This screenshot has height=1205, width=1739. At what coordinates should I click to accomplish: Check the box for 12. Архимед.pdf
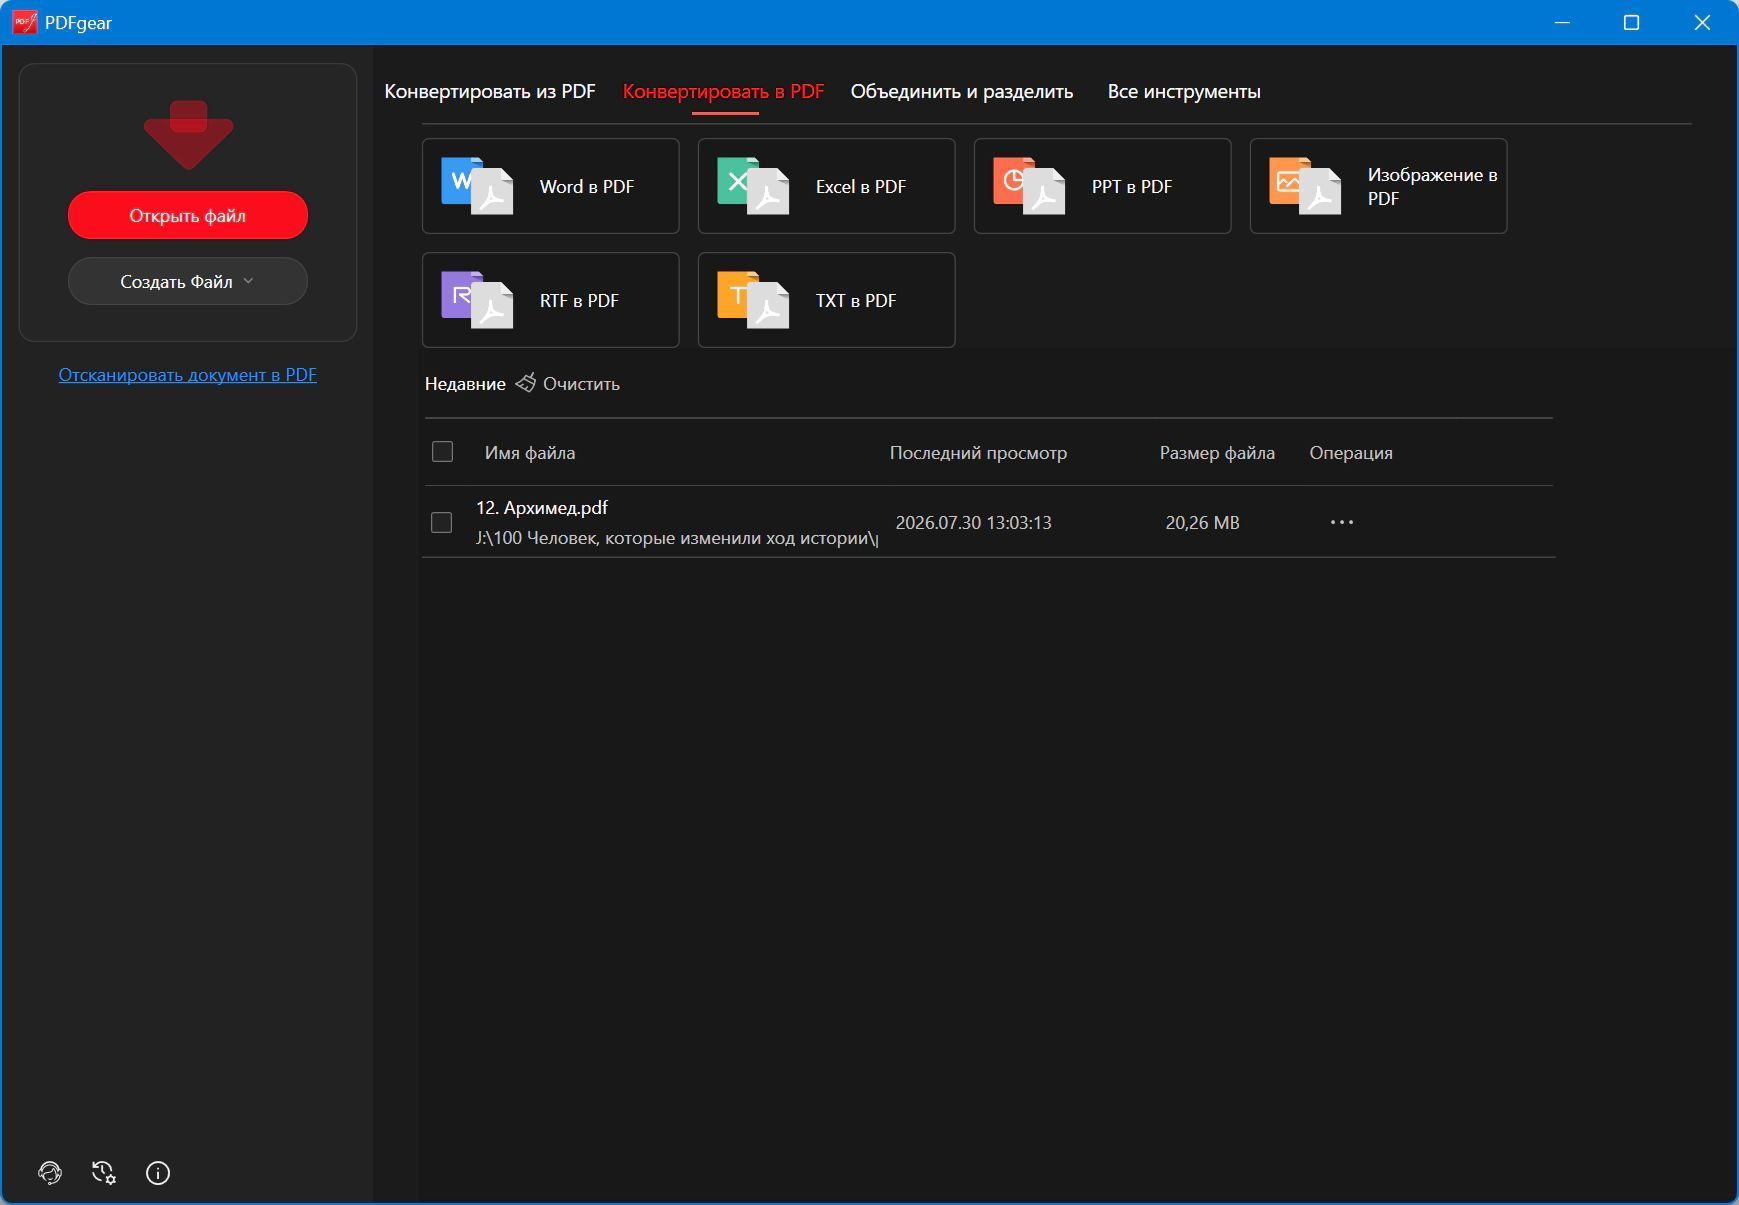coord(441,523)
